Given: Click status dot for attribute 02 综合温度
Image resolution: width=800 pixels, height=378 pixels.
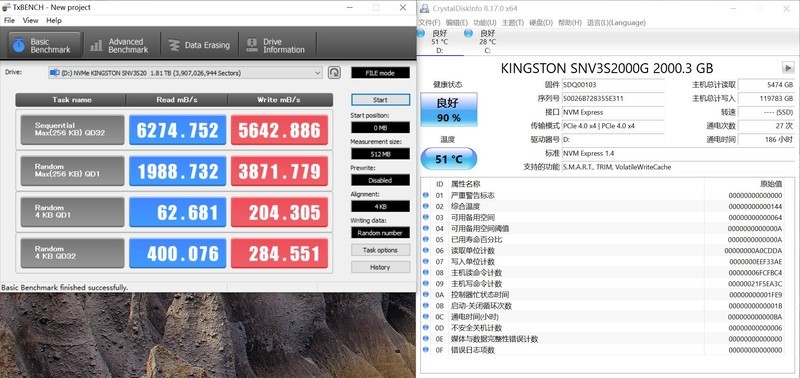Looking at the screenshot, I should point(426,207).
